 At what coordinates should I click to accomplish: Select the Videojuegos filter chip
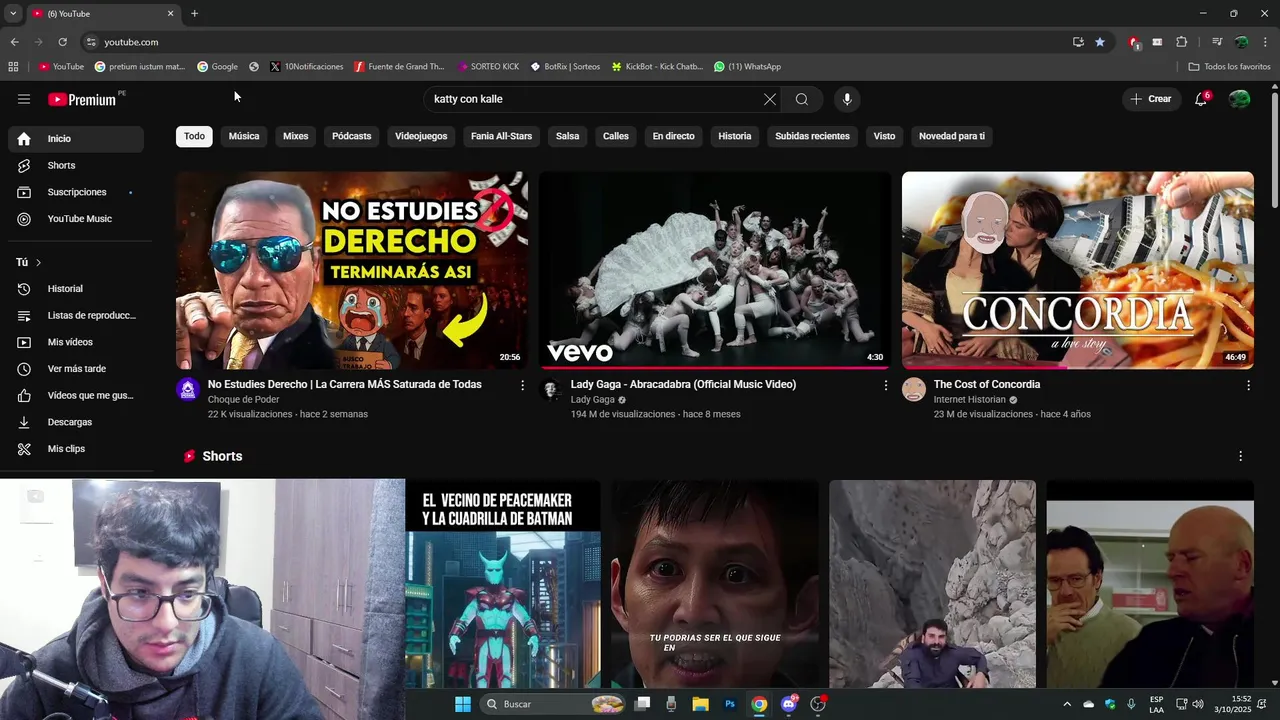pos(421,136)
